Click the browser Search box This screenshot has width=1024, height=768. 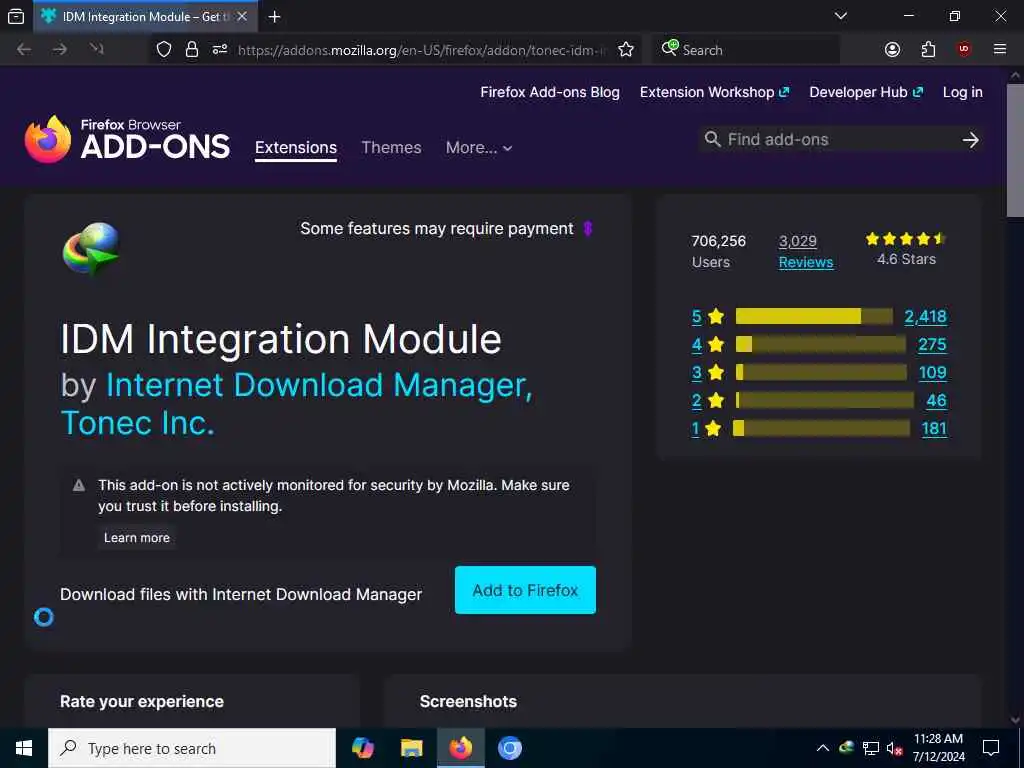pyautogui.click(x=746, y=50)
